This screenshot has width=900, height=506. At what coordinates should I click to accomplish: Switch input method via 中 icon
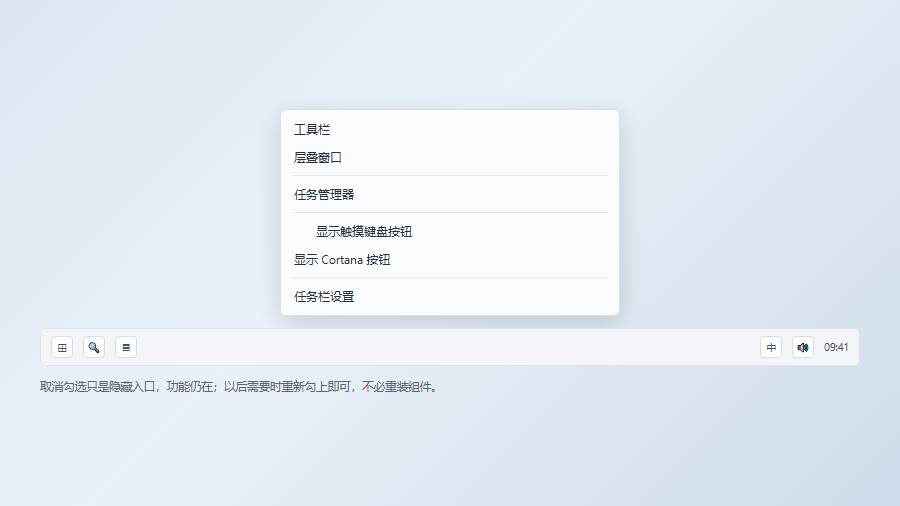point(771,347)
